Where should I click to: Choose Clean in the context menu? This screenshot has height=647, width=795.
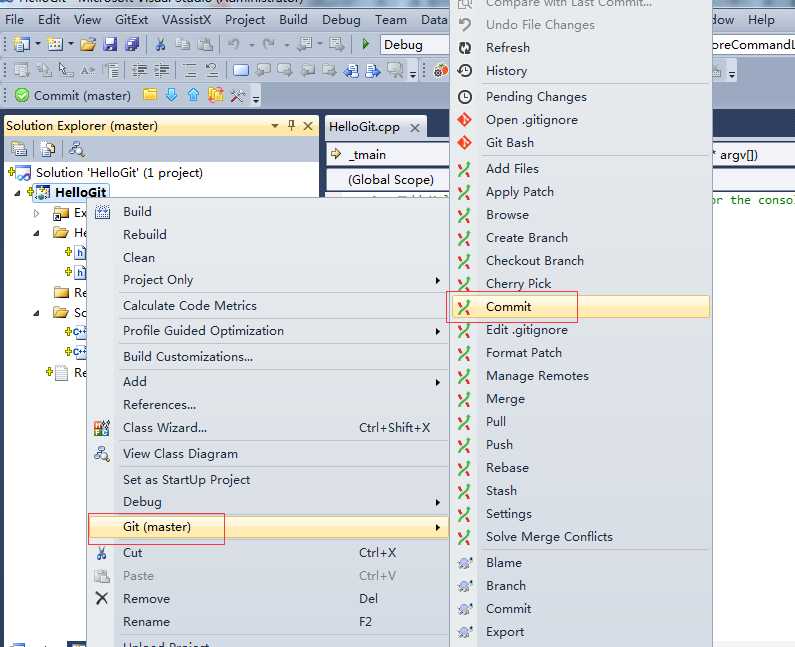pyautogui.click(x=269, y=258)
